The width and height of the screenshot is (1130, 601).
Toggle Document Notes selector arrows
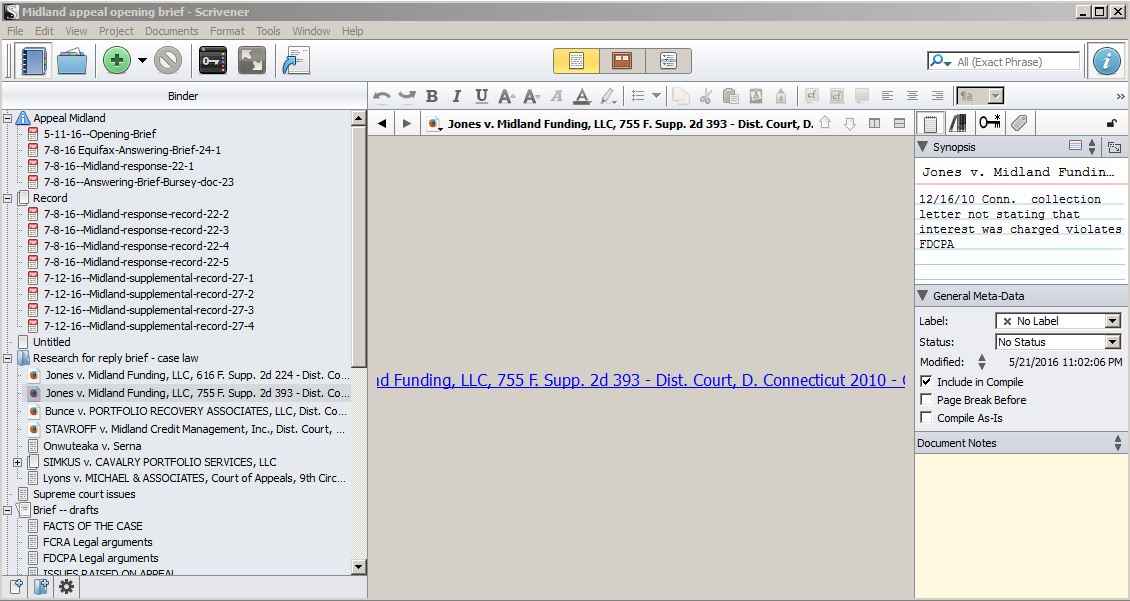click(1118, 443)
